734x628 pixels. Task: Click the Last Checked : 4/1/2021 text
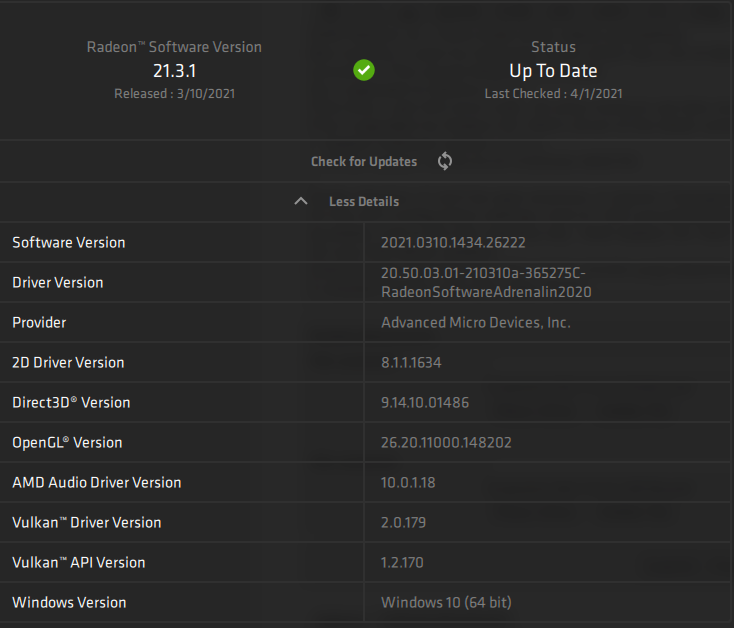(x=553, y=94)
